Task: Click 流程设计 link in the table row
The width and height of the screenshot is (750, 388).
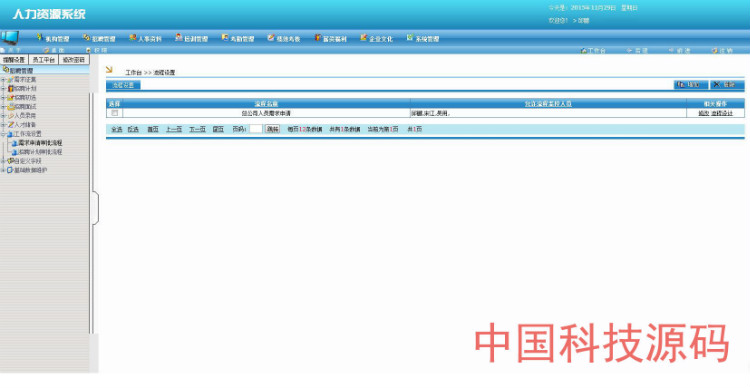Action: tap(722, 113)
